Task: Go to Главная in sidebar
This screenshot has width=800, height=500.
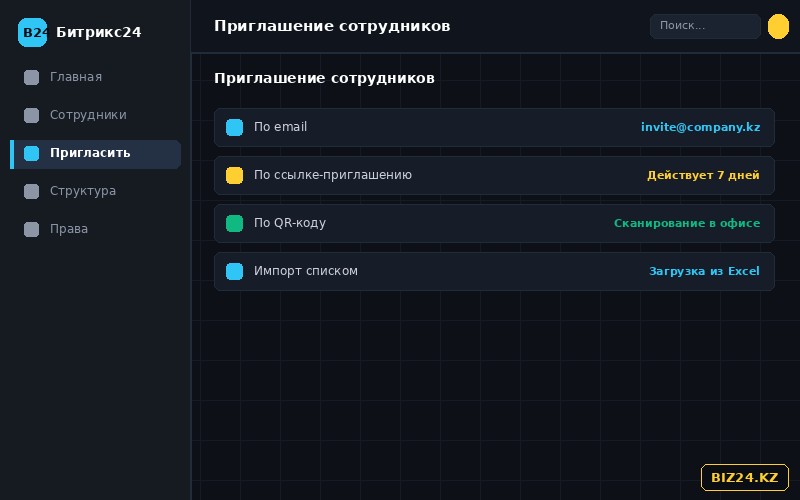Action: click(x=95, y=78)
